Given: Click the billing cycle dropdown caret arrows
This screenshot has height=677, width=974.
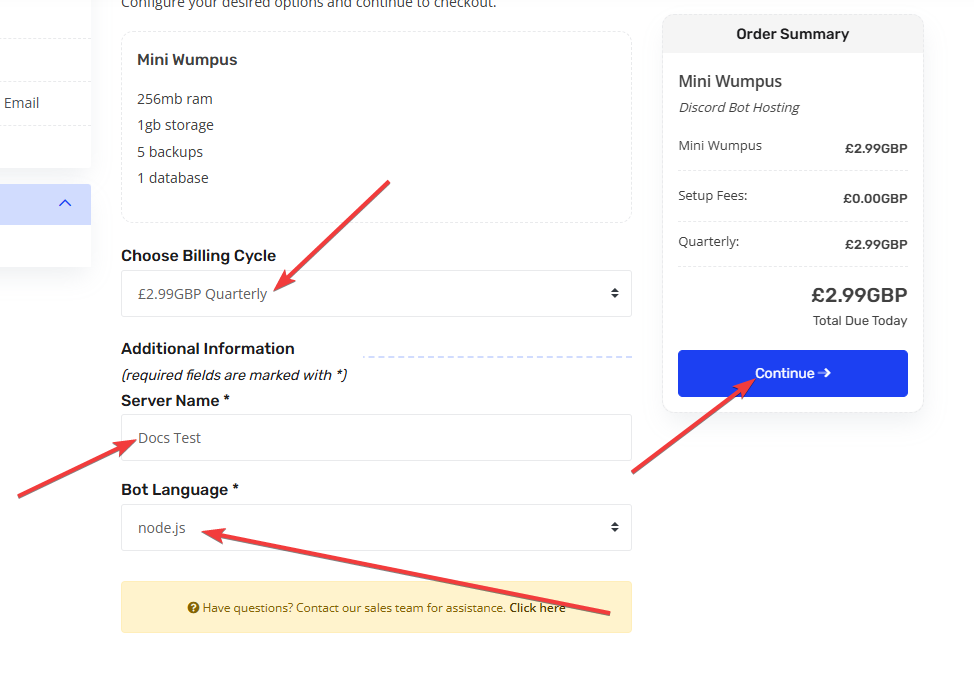Looking at the screenshot, I should [614, 294].
